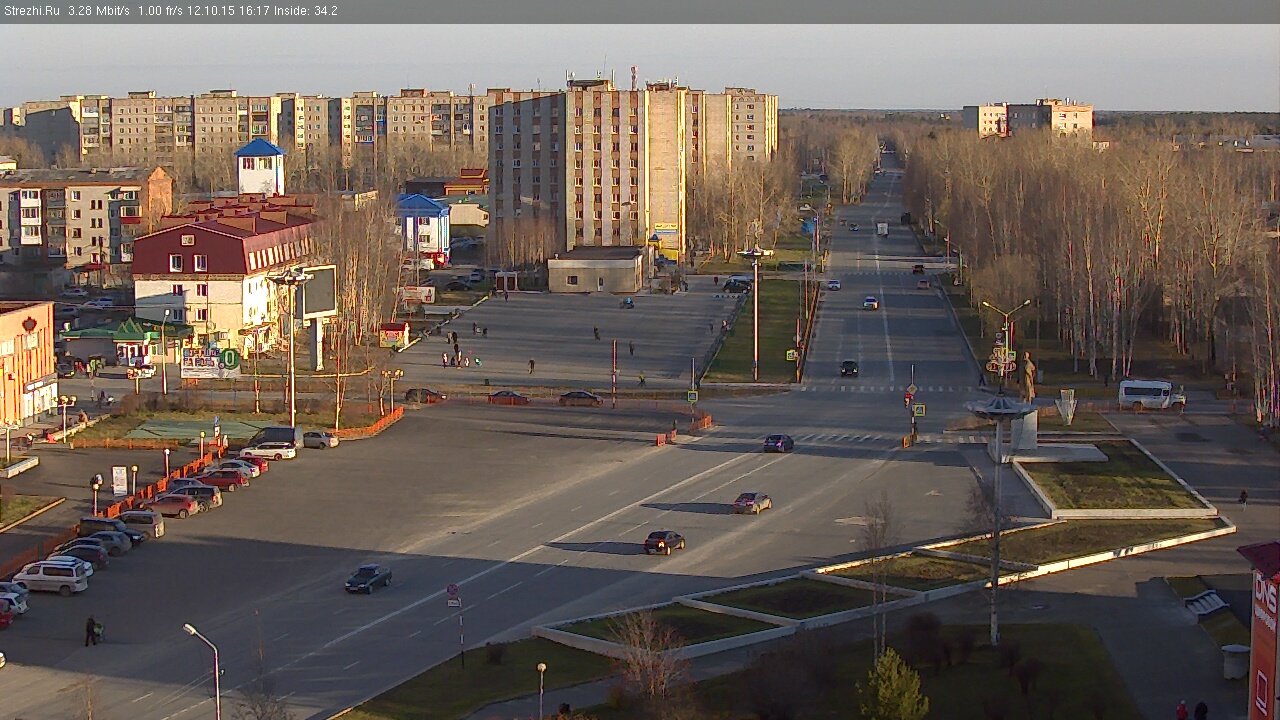
Task: Select the 3.28 Mbit/s bitrate readout
Action: coord(99,11)
